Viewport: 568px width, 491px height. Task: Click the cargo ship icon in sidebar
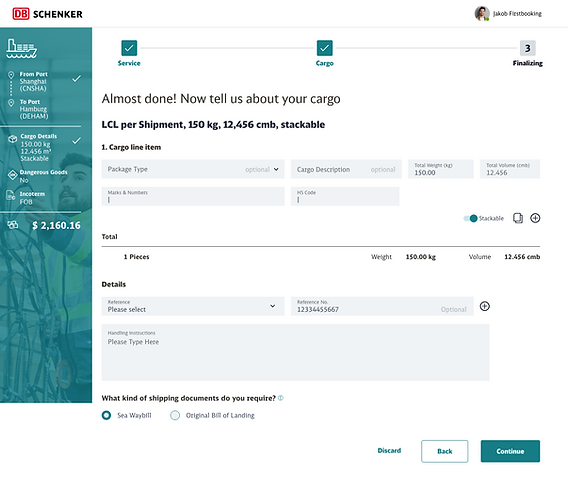point(21,49)
